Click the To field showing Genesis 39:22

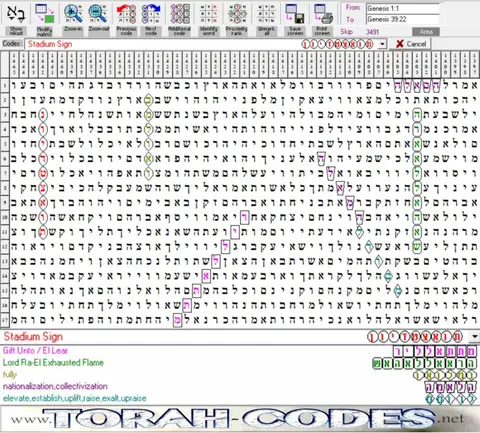pos(403,19)
